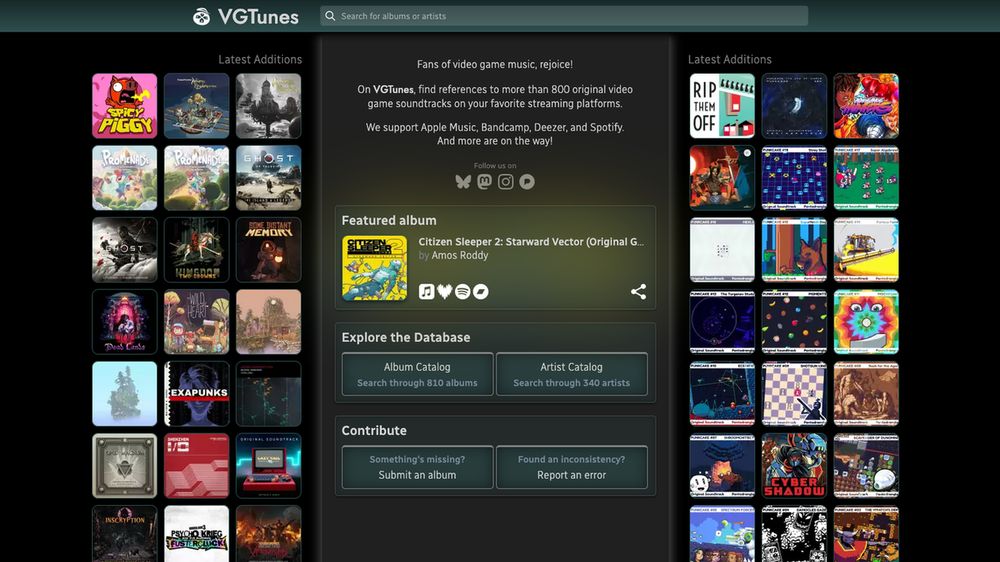The height and width of the screenshot is (562, 1000).
Task: Open featured album on Apple Music
Action: click(427, 292)
